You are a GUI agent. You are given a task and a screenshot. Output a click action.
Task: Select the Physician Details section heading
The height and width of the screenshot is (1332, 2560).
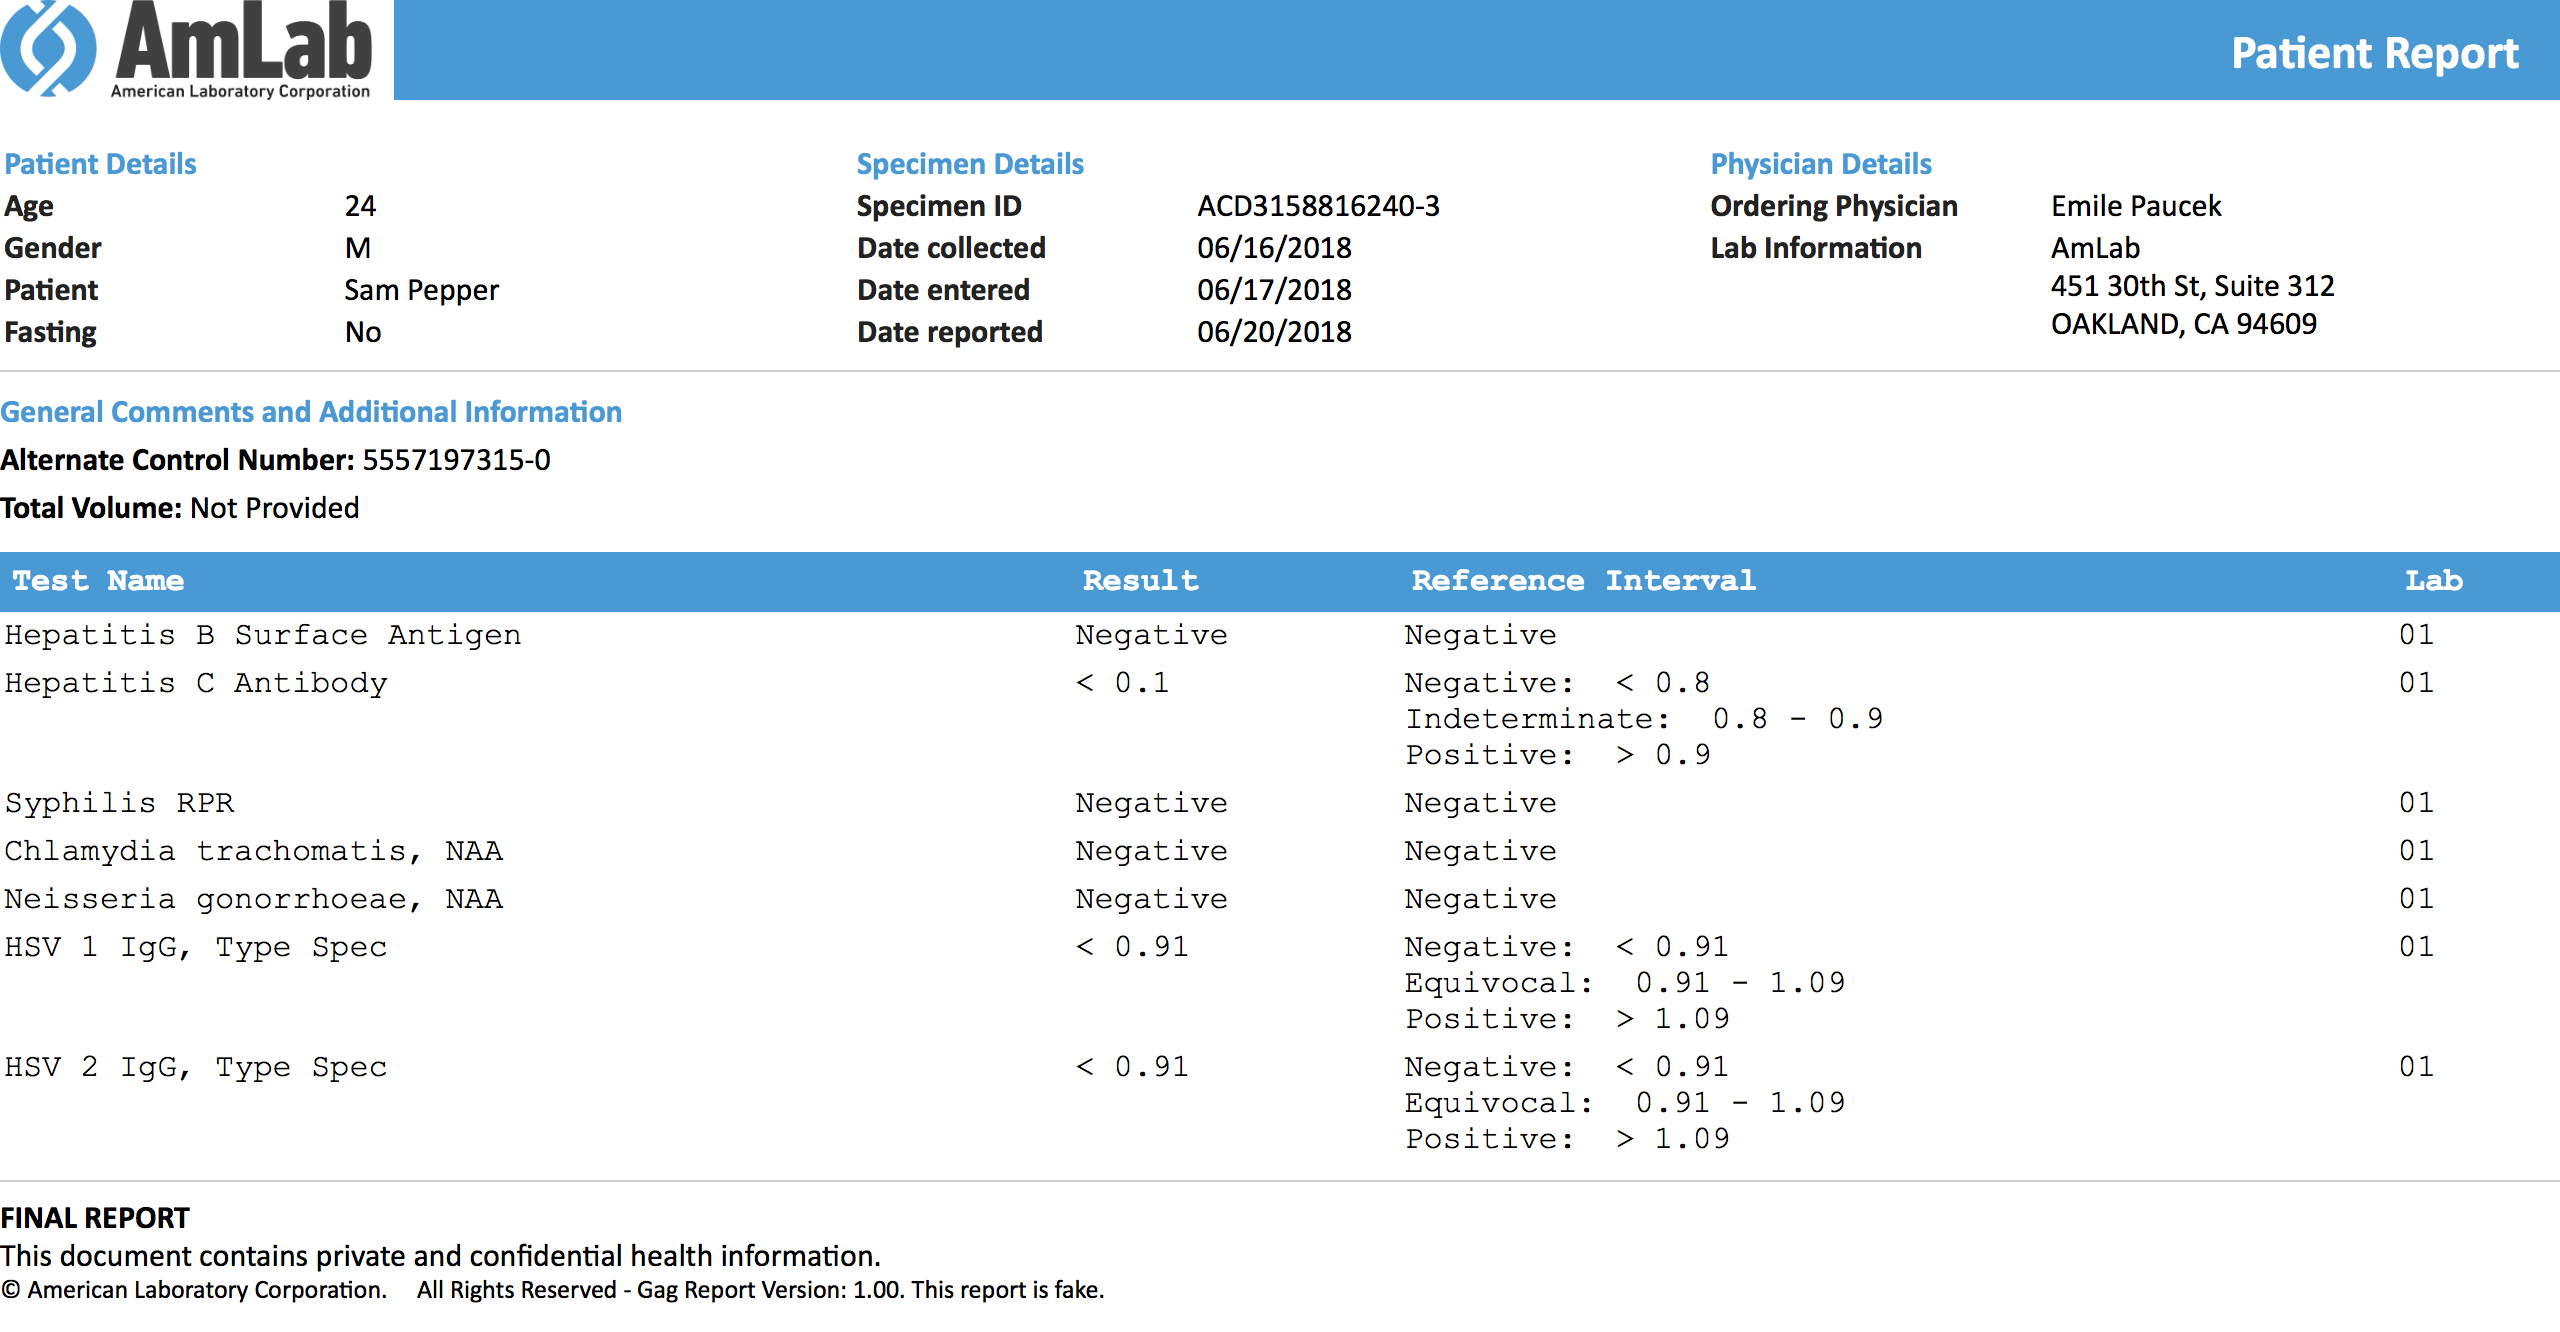pos(1820,163)
